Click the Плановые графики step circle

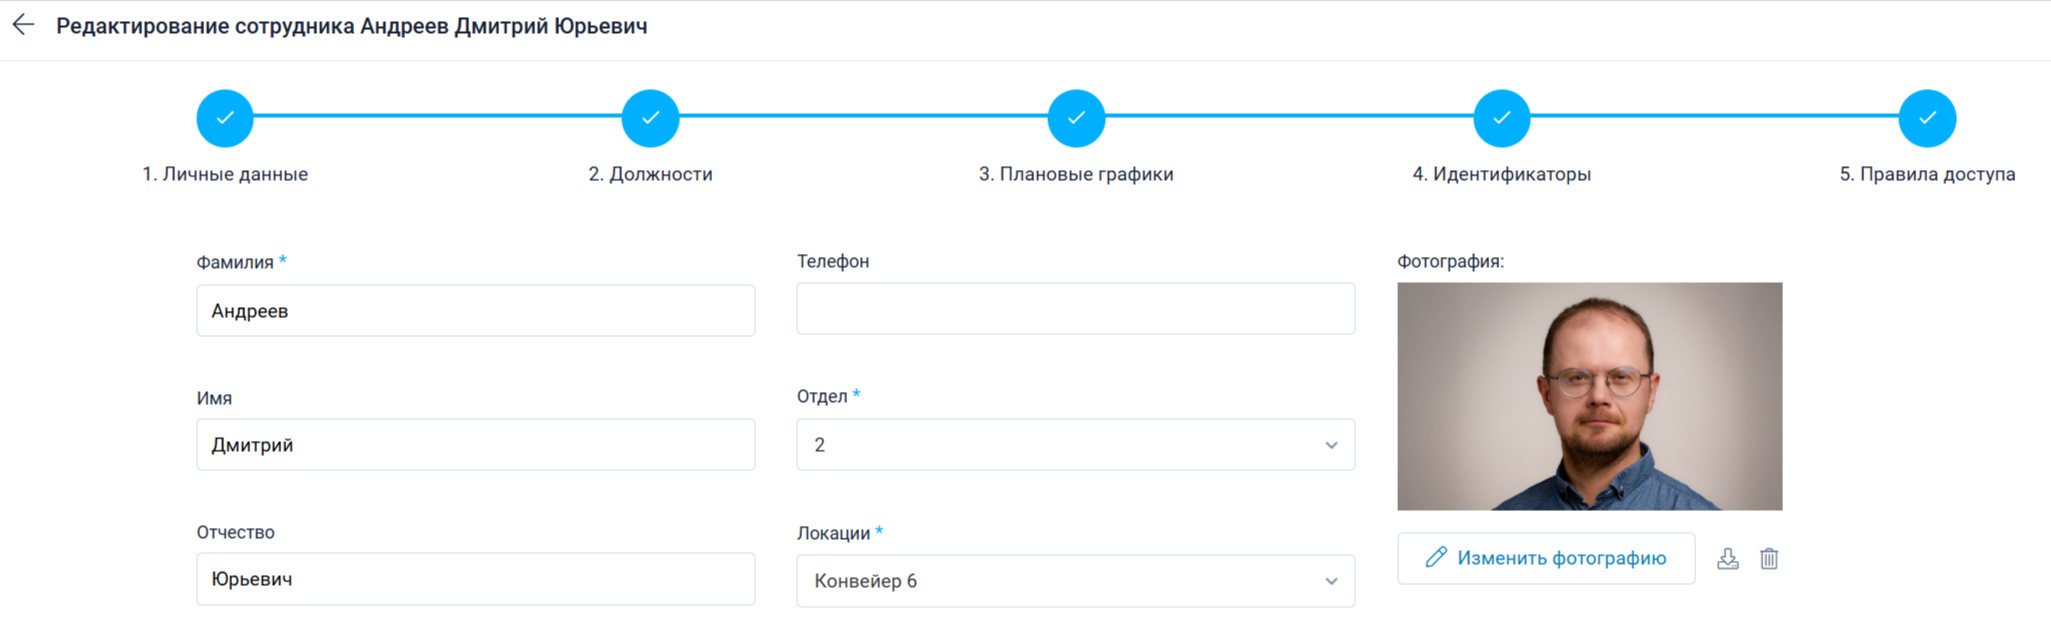click(1076, 118)
